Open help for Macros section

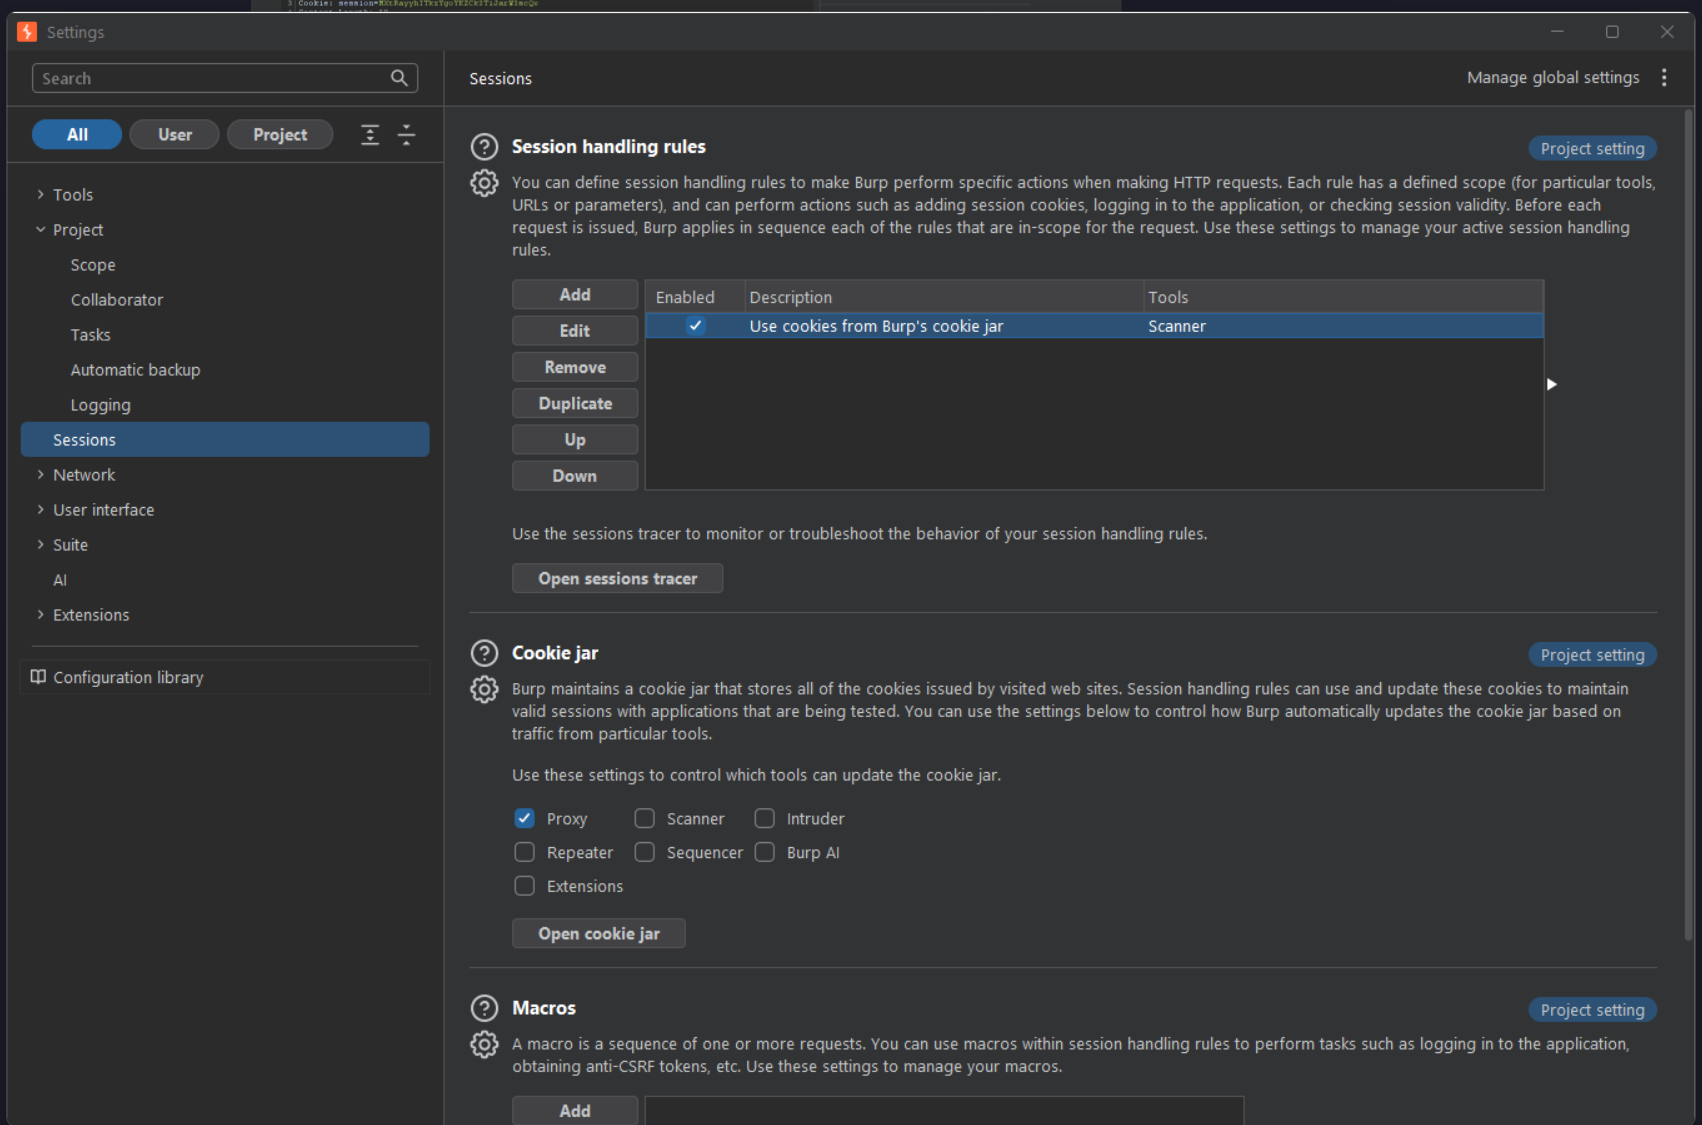tap(484, 1008)
